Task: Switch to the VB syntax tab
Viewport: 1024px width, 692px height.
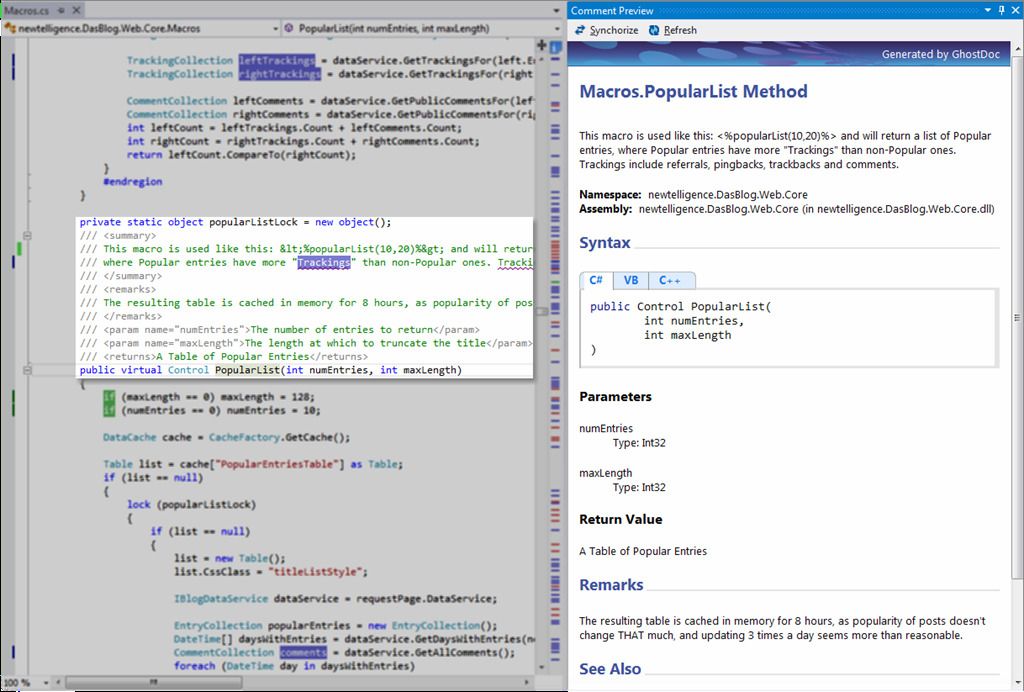Action: click(x=631, y=280)
